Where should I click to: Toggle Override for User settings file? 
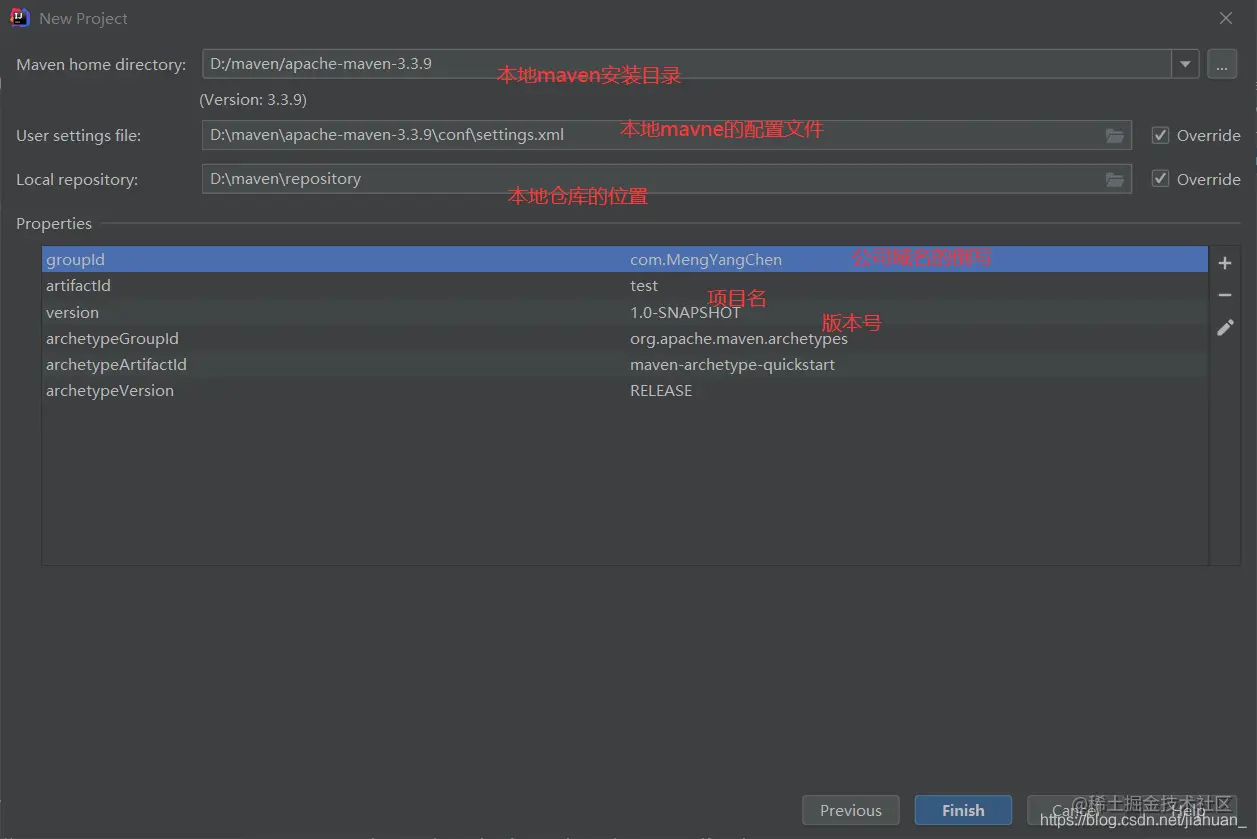pos(1160,135)
